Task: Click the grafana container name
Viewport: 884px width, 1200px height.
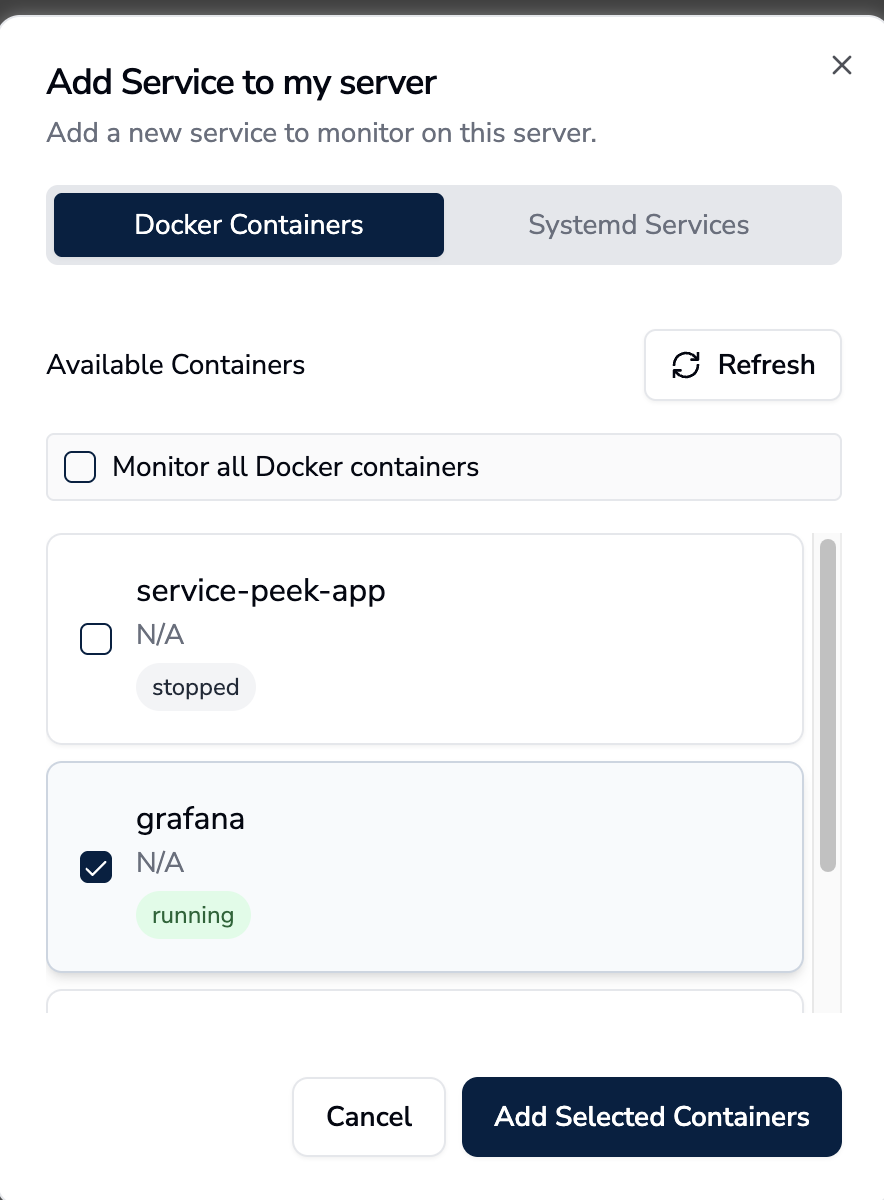Action: pos(191,819)
